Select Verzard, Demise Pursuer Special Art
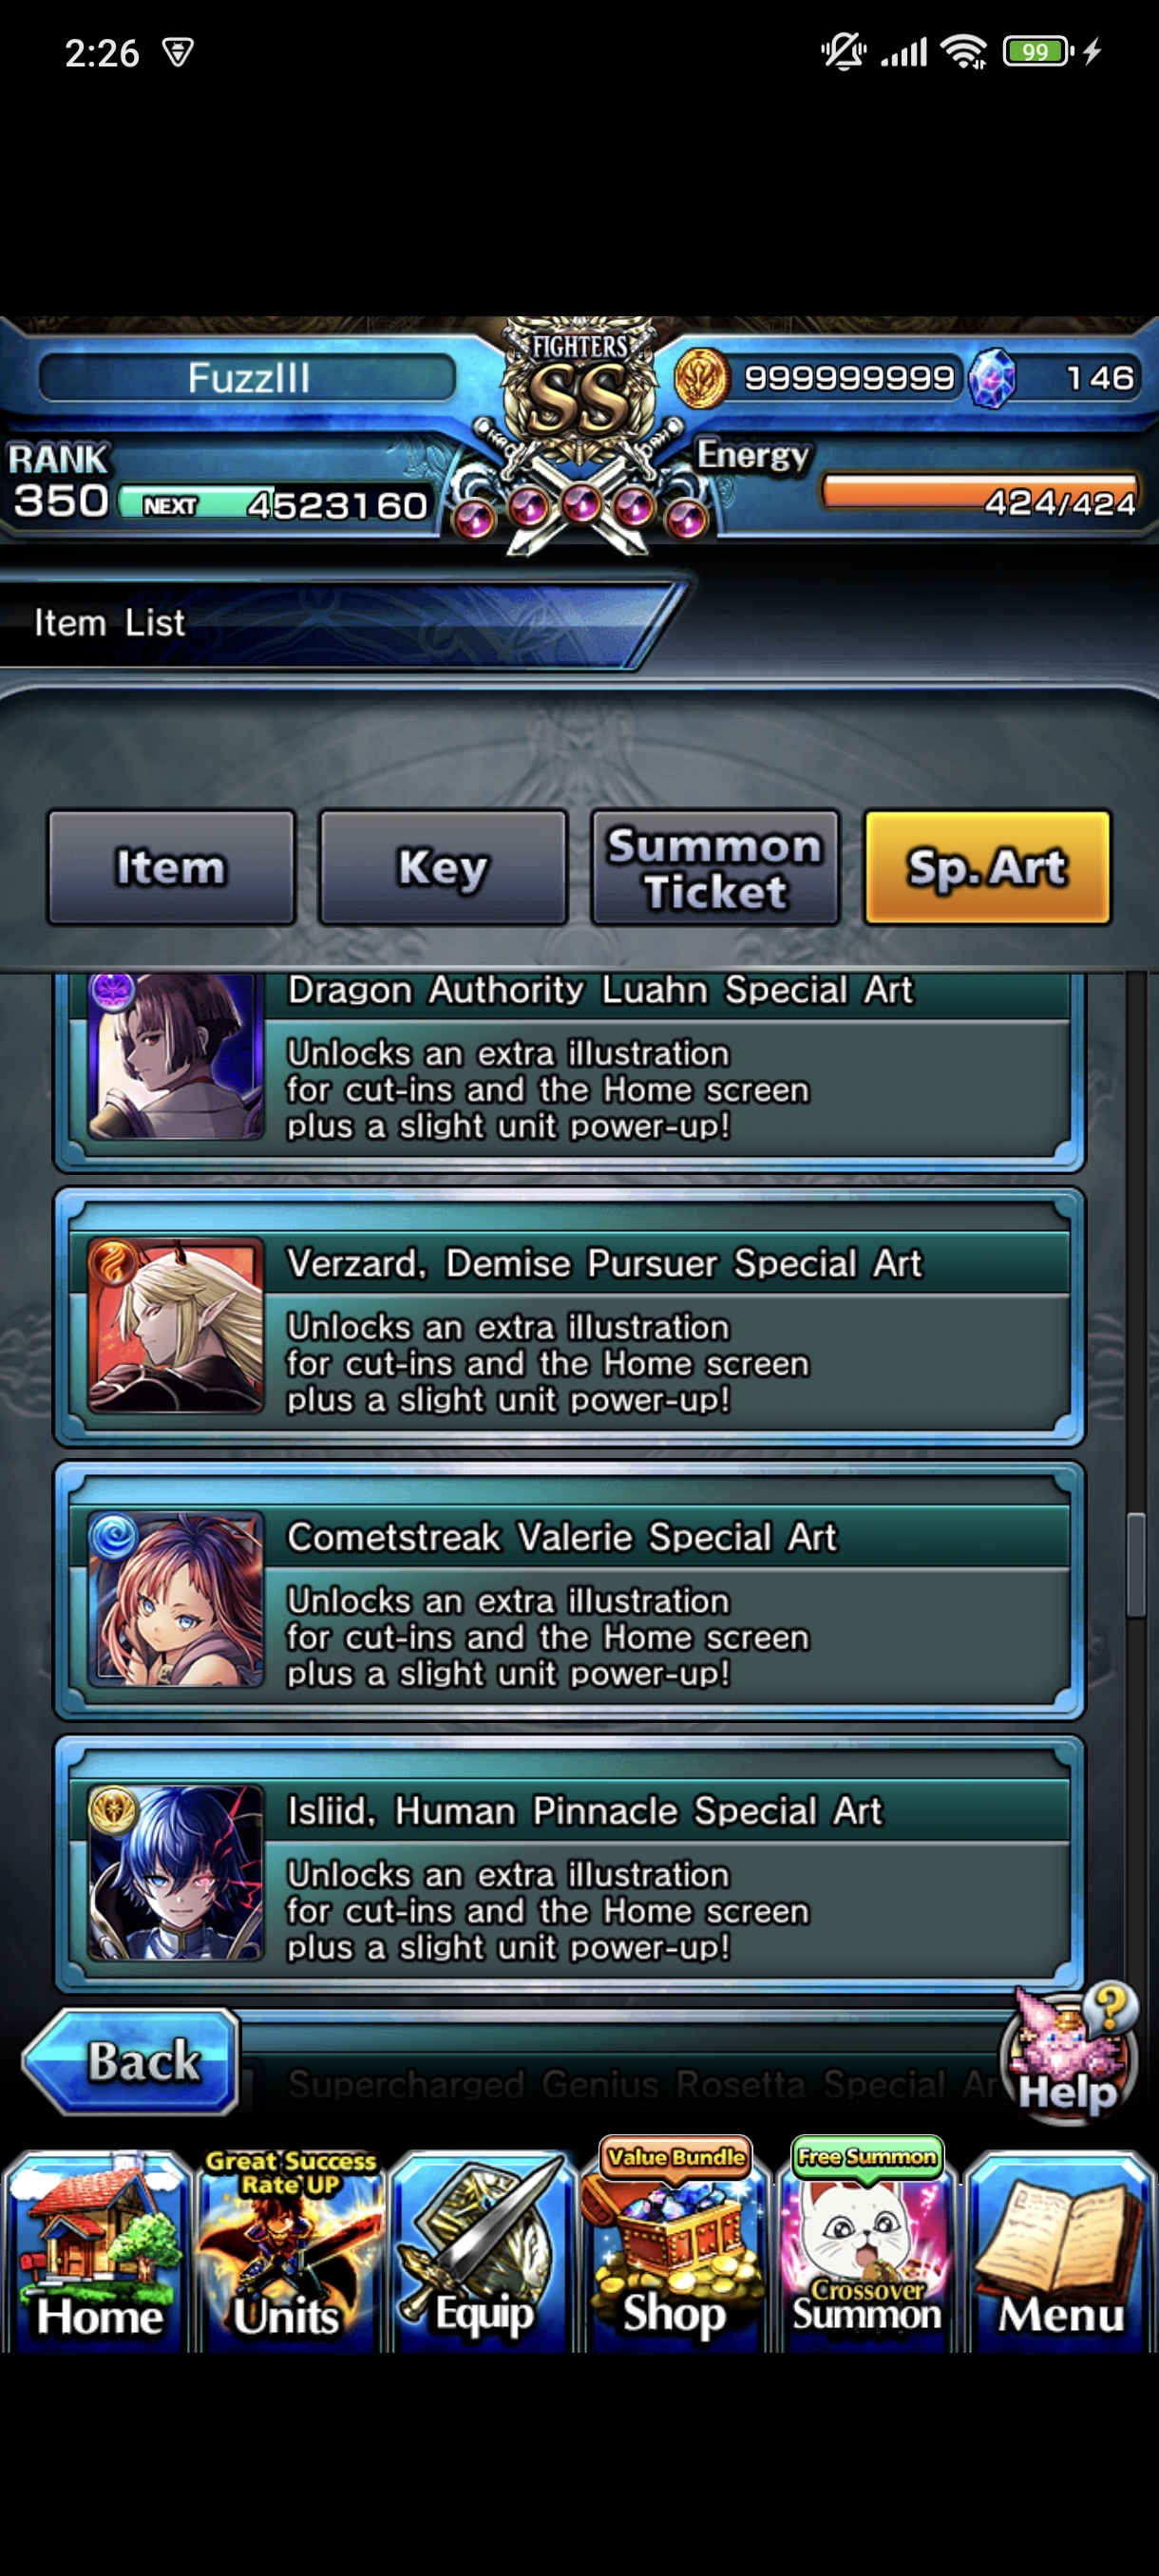Screen dimensions: 1159x2576 click(x=569, y=1318)
